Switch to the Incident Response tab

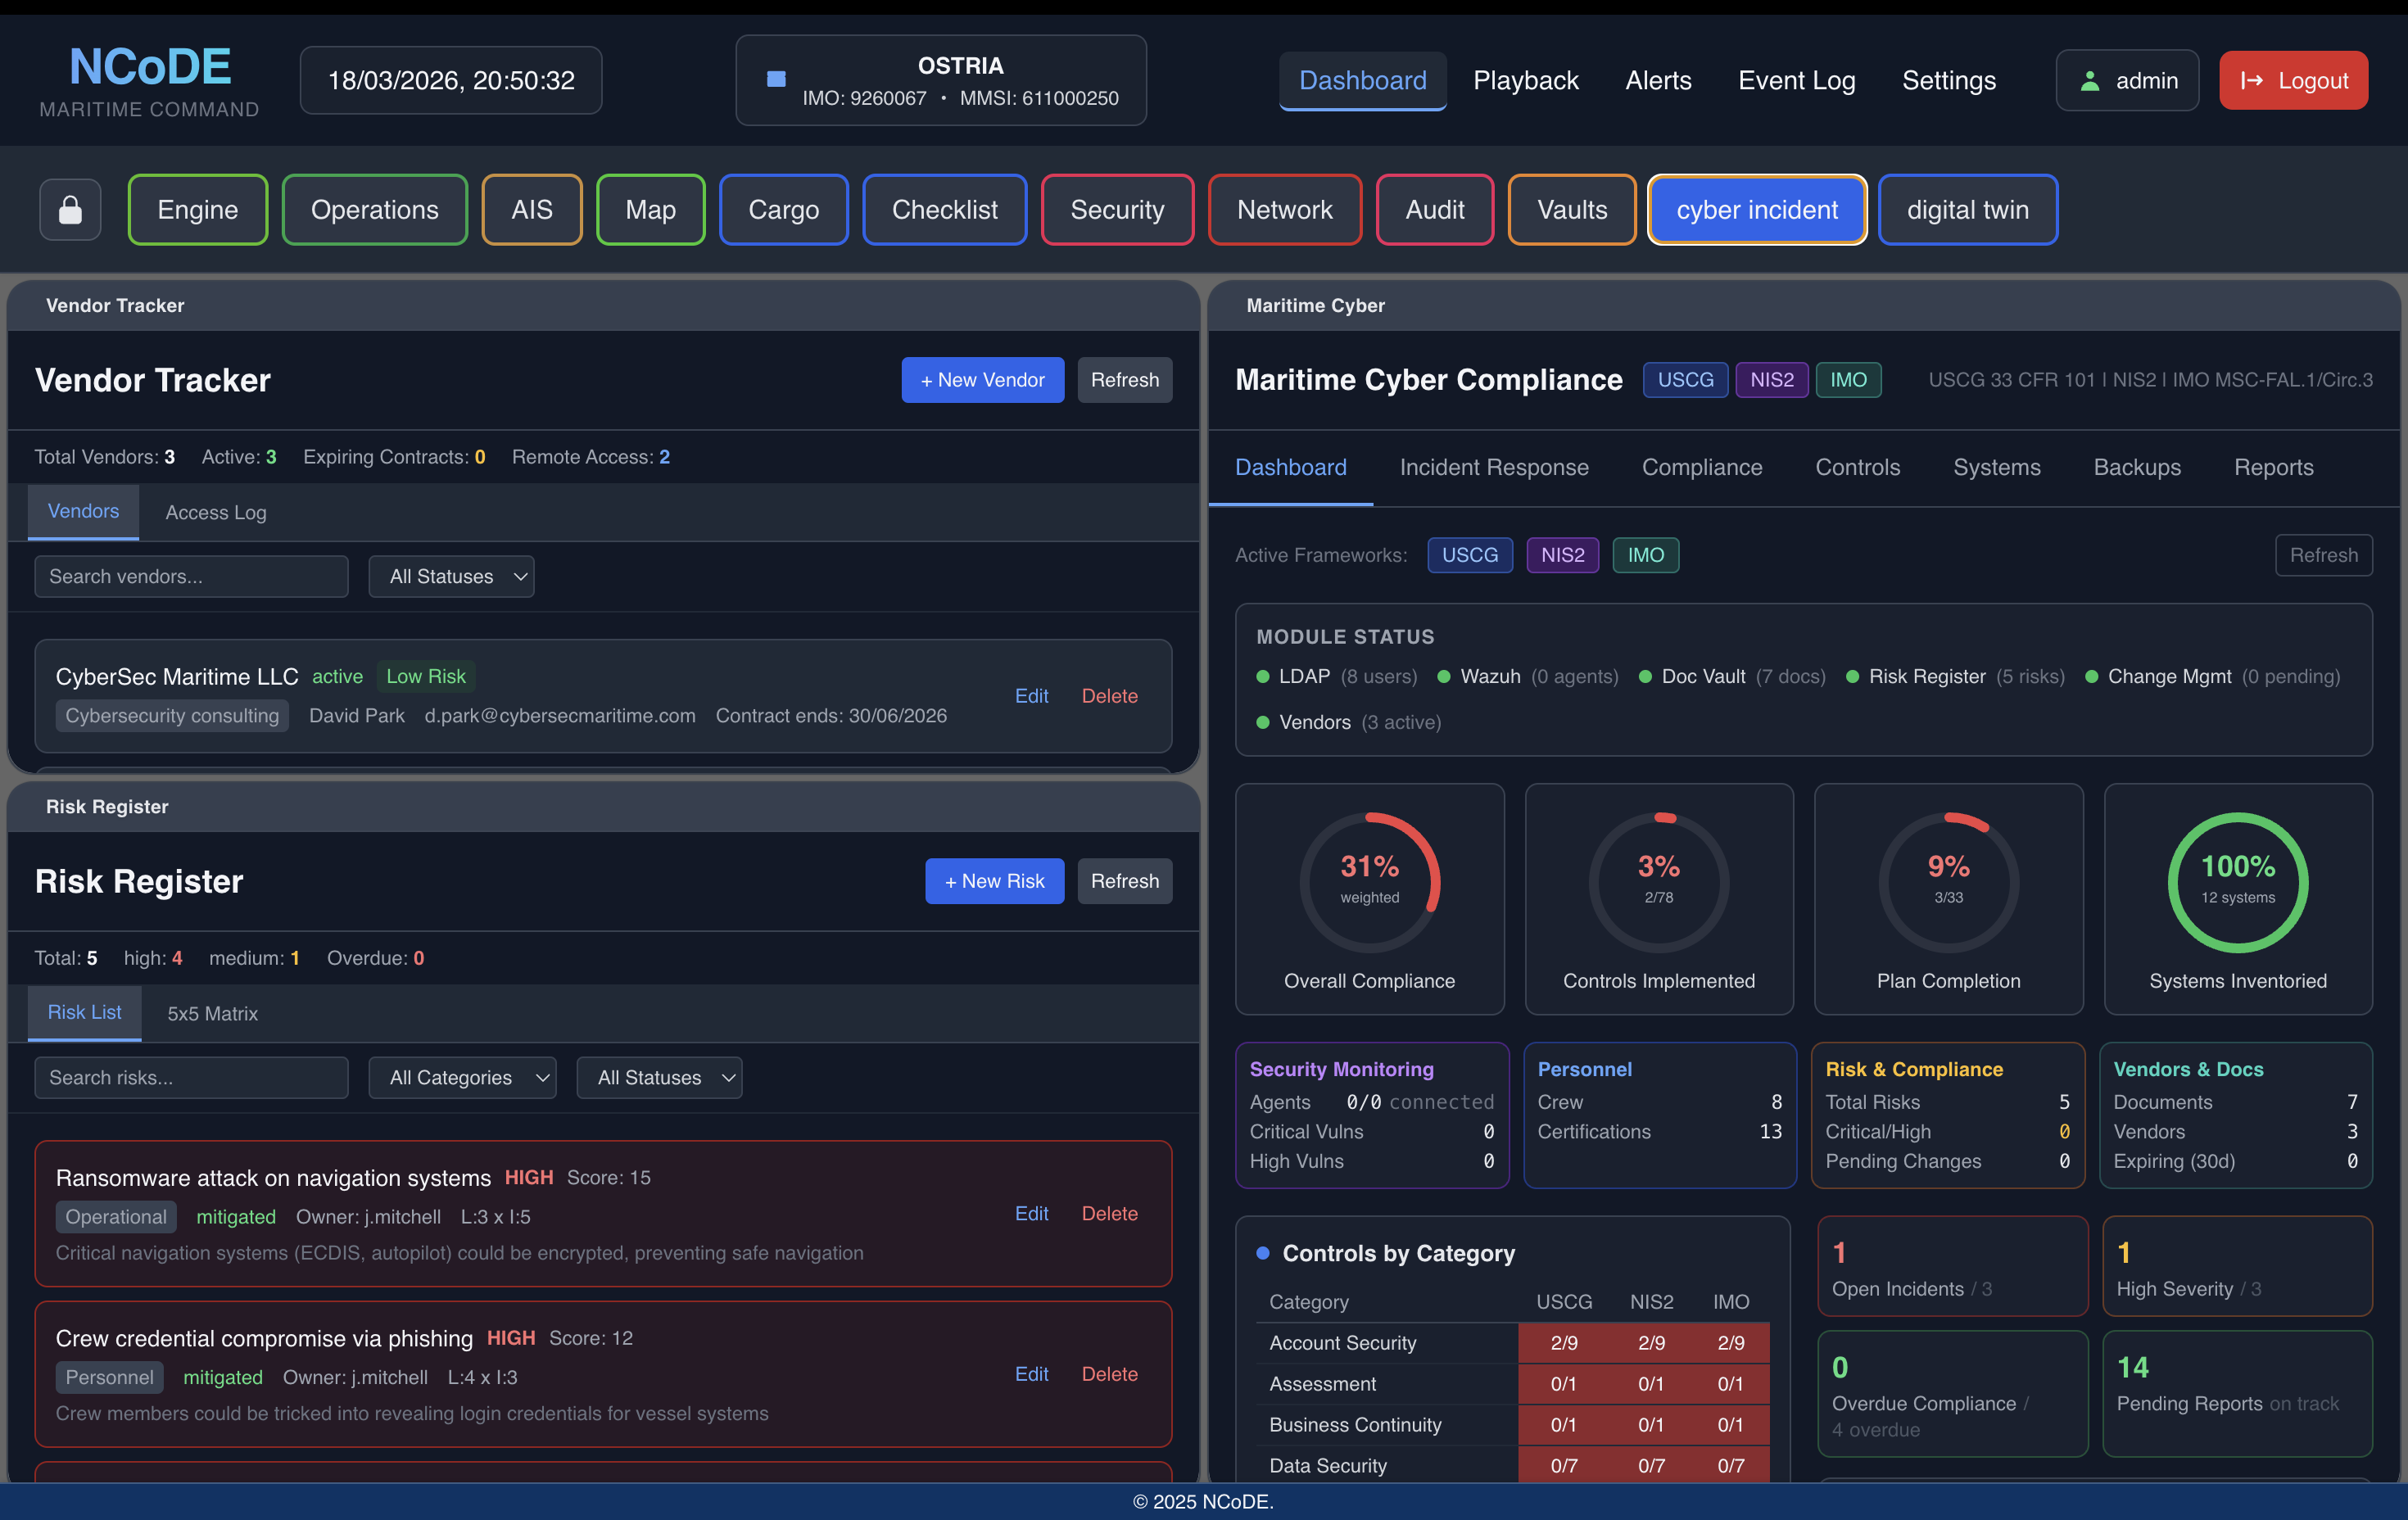pos(1494,467)
